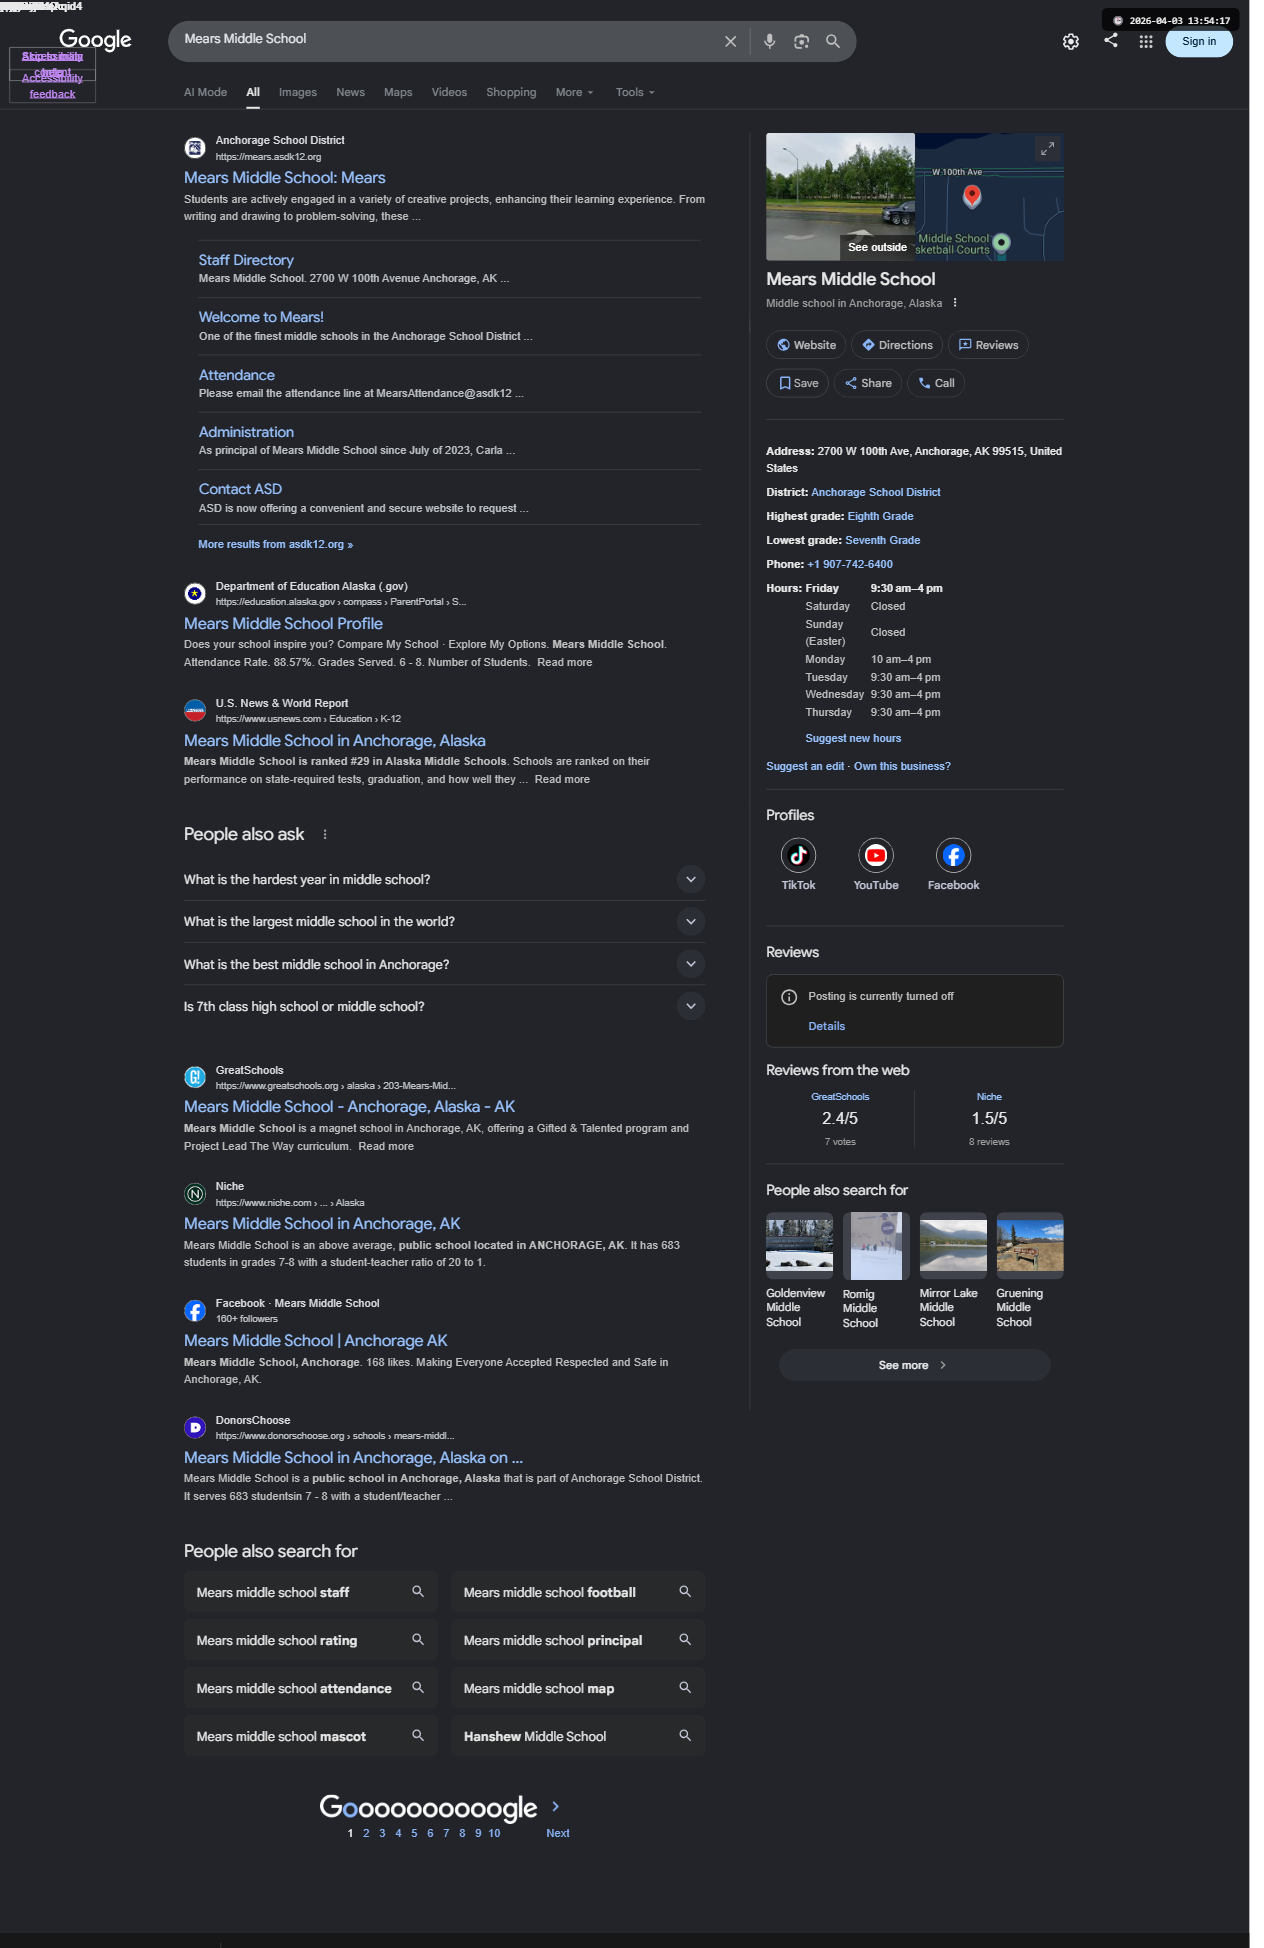
Task: Switch to the Images tab
Action: pos(298,92)
